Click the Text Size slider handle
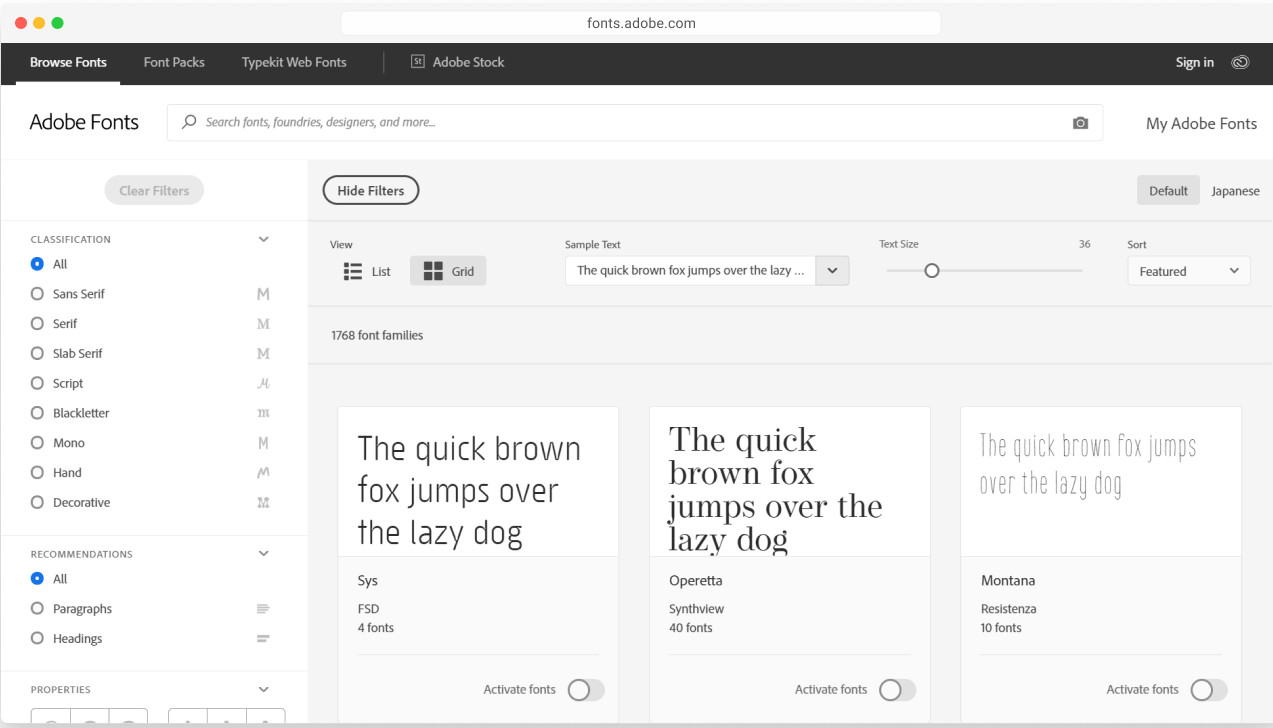The height and width of the screenshot is (728, 1273). pyautogui.click(x=932, y=271)
